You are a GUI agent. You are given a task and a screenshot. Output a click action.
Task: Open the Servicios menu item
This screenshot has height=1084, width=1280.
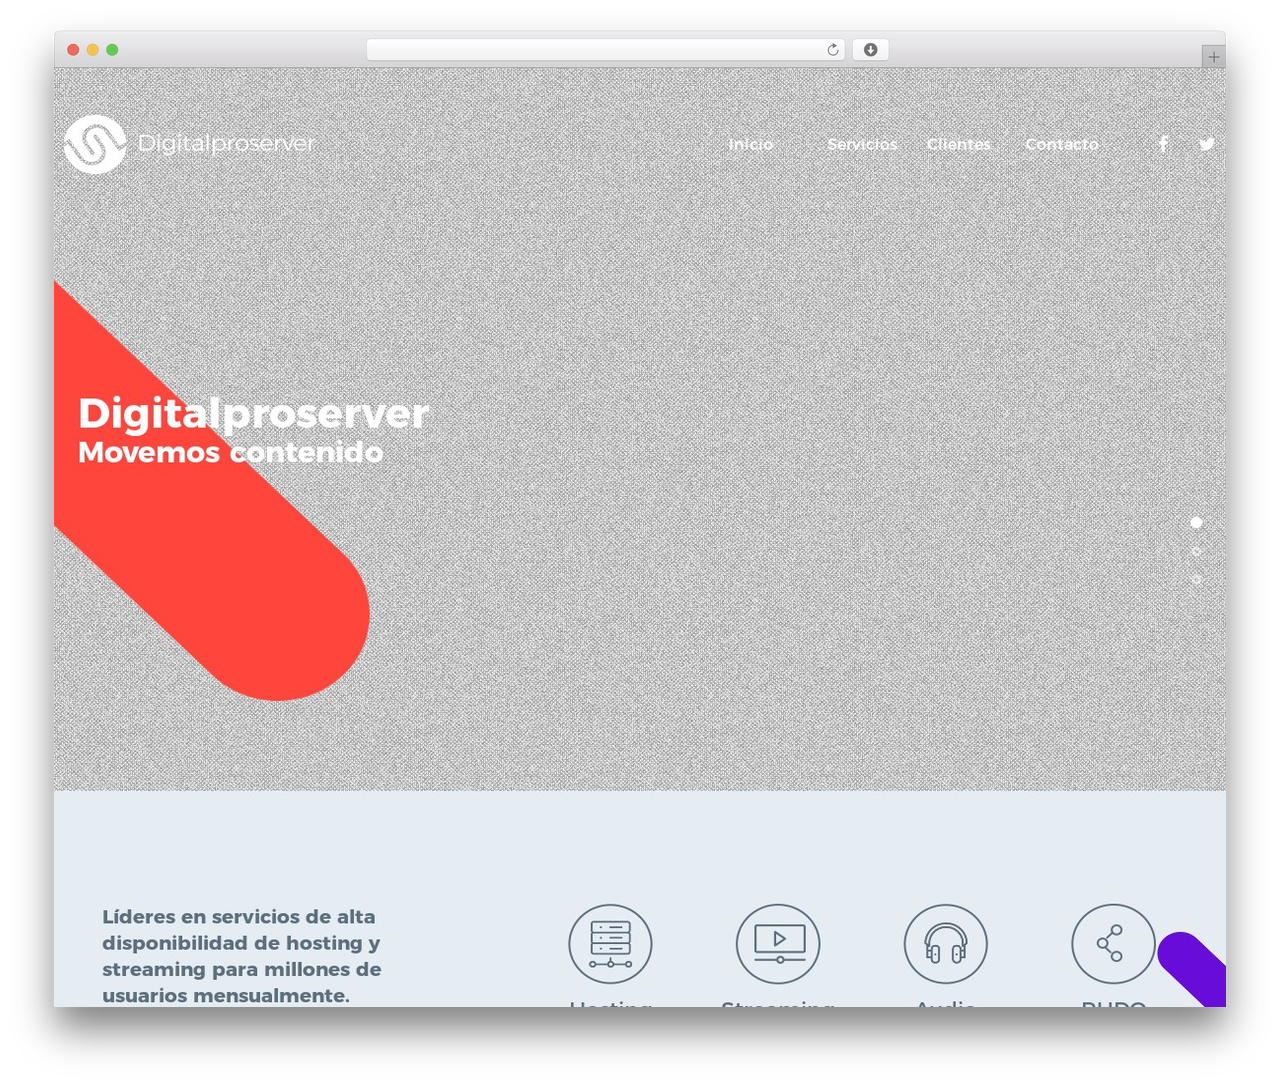(862, 144)
